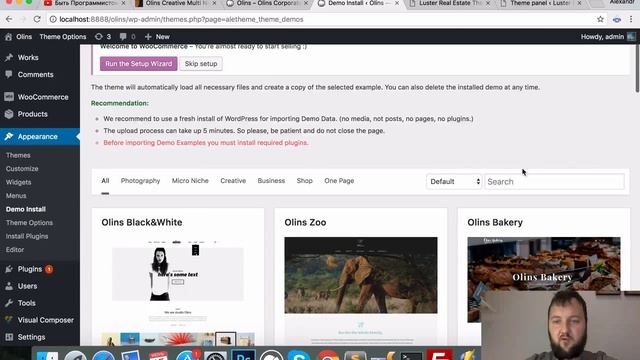
Task: Open the Install Plugins submenu
Action: click(27, 236)
